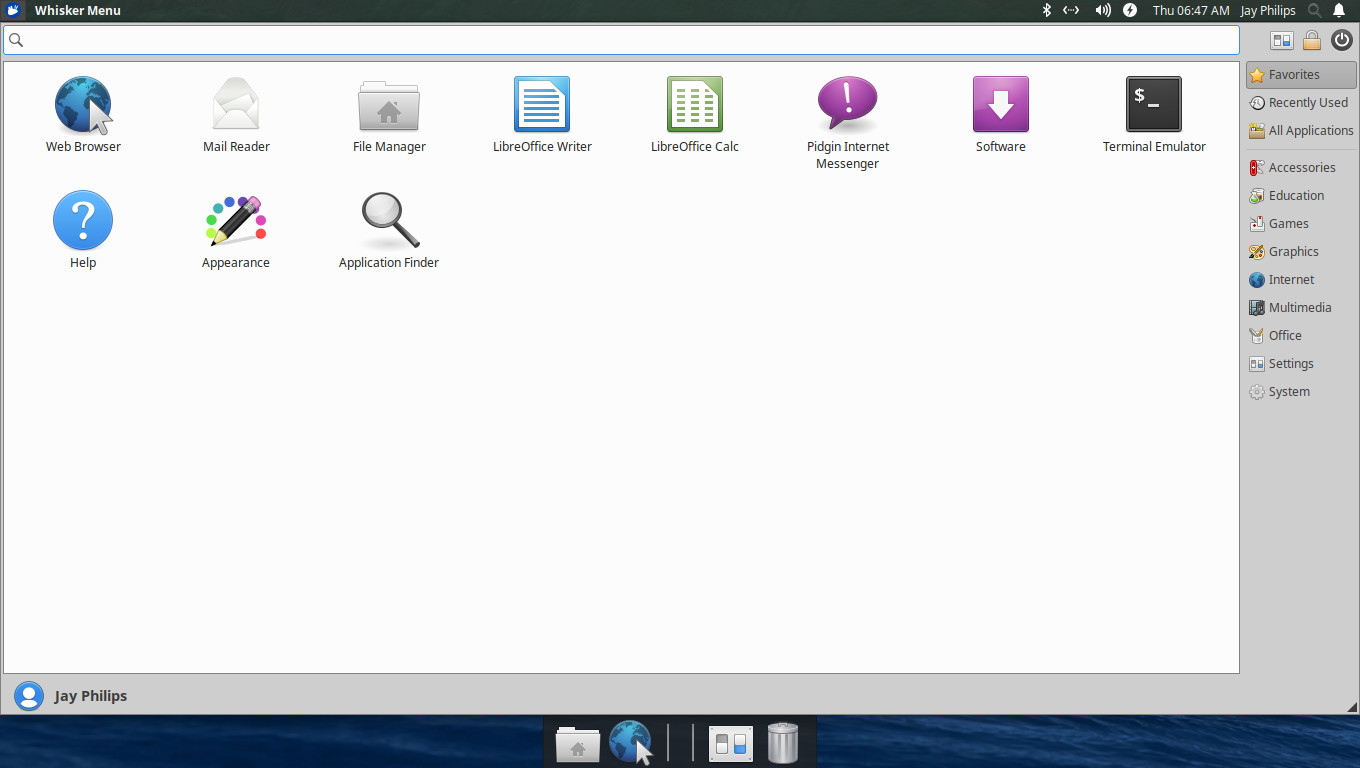
Task: Open the volume indicator in panel
Action: (x=1103, y=10)
